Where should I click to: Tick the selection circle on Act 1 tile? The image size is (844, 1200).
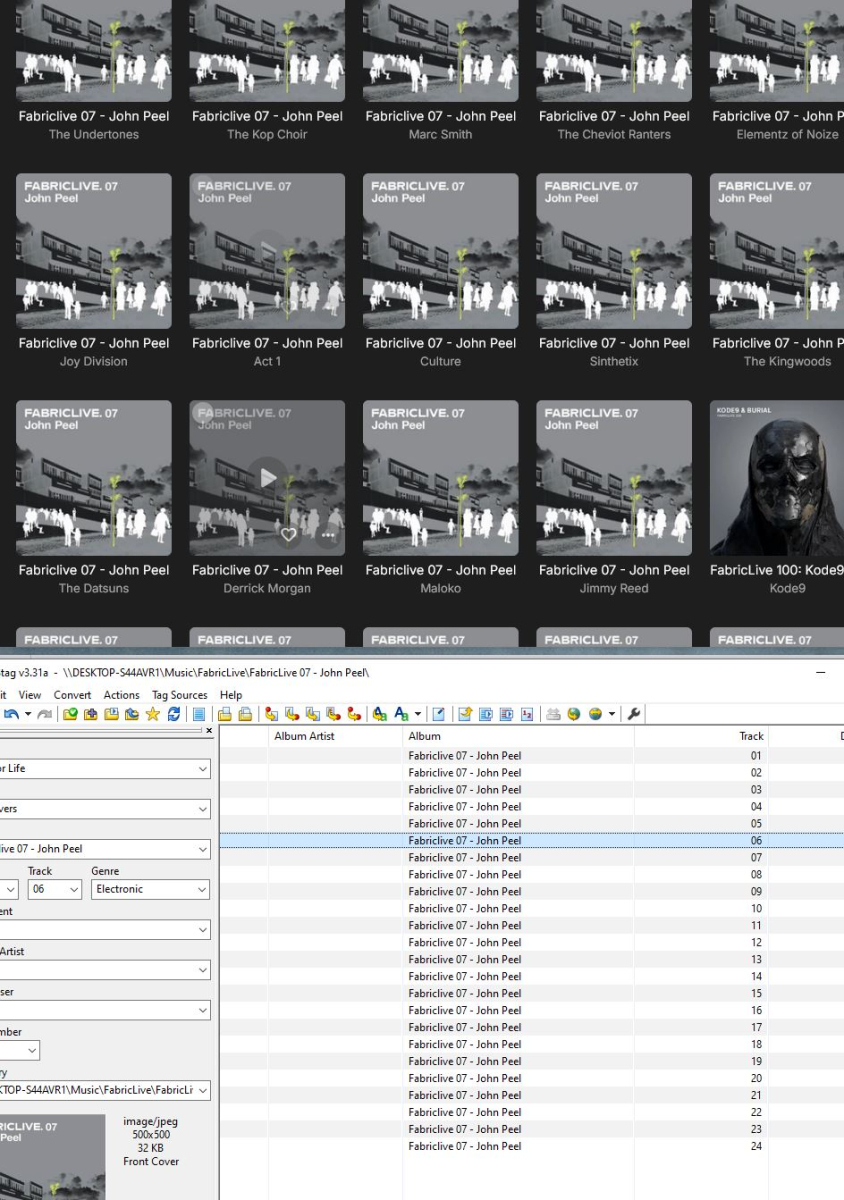pyautogui.click(x=203, y=187)
